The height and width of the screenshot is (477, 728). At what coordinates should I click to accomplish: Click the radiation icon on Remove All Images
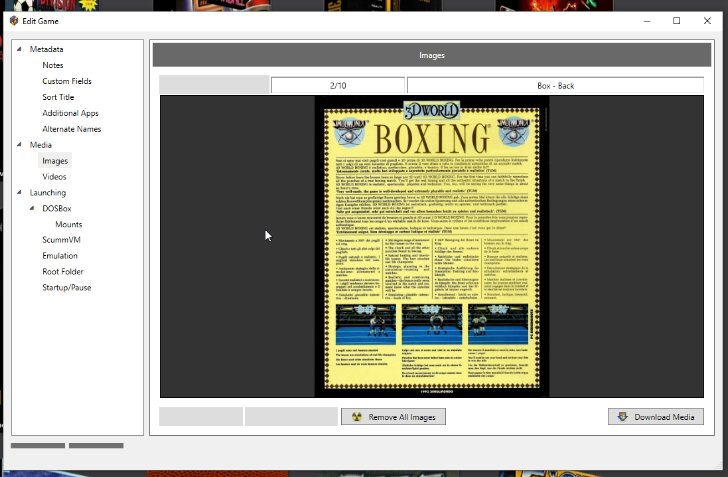pos(357,417)
